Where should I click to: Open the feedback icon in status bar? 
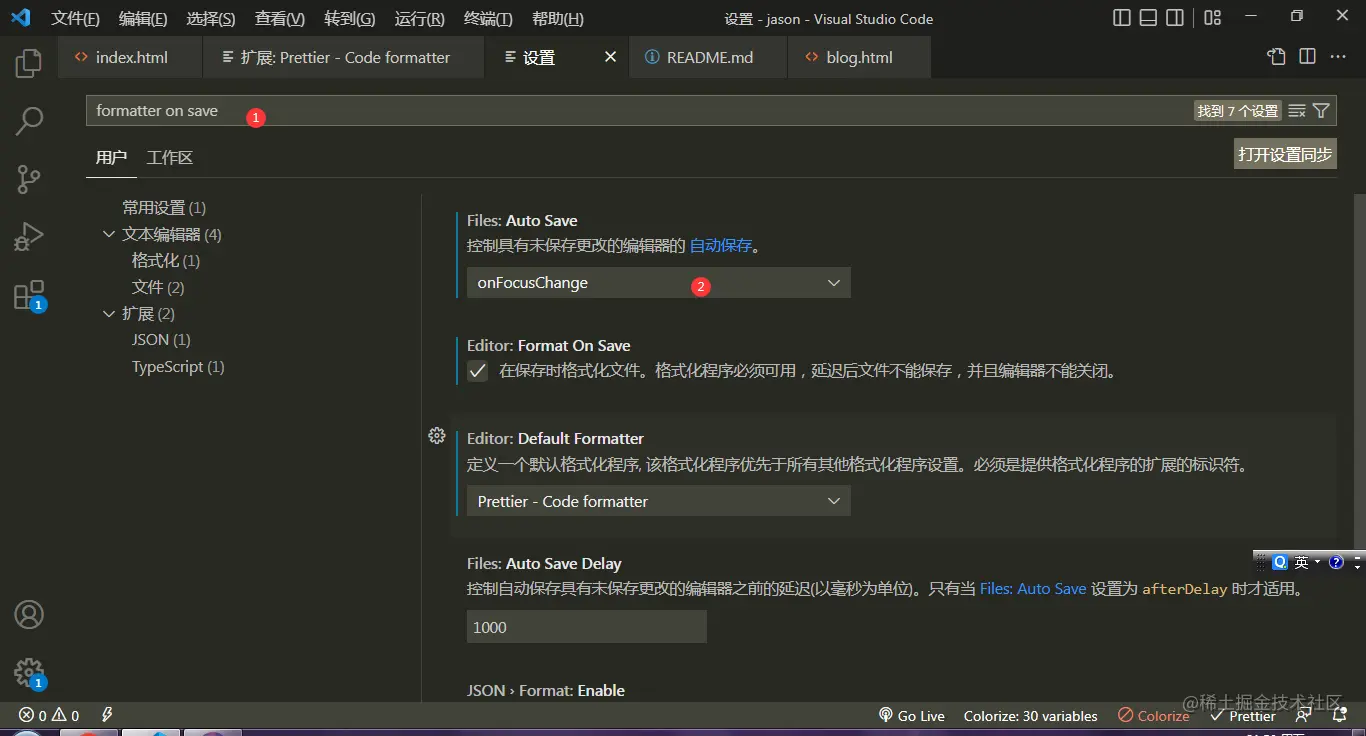[x=1303, y=715]
